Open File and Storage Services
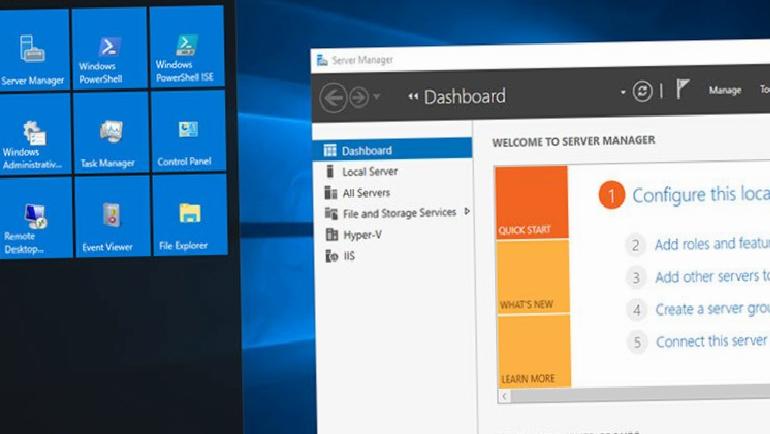Viewport: 770px width, 434px height. tap(399, 214)
